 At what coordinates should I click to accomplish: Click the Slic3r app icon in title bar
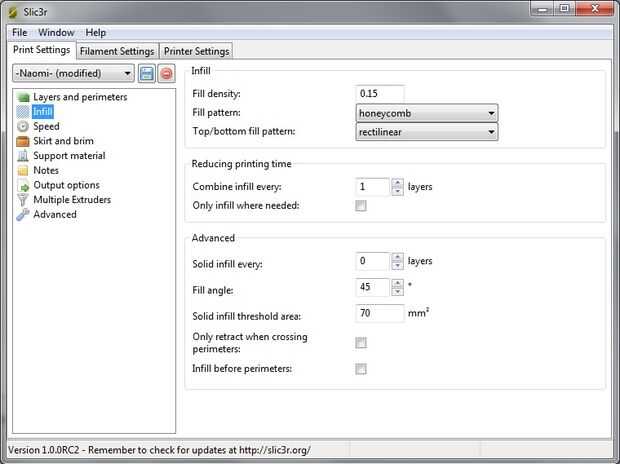click(x=13, y=12)
